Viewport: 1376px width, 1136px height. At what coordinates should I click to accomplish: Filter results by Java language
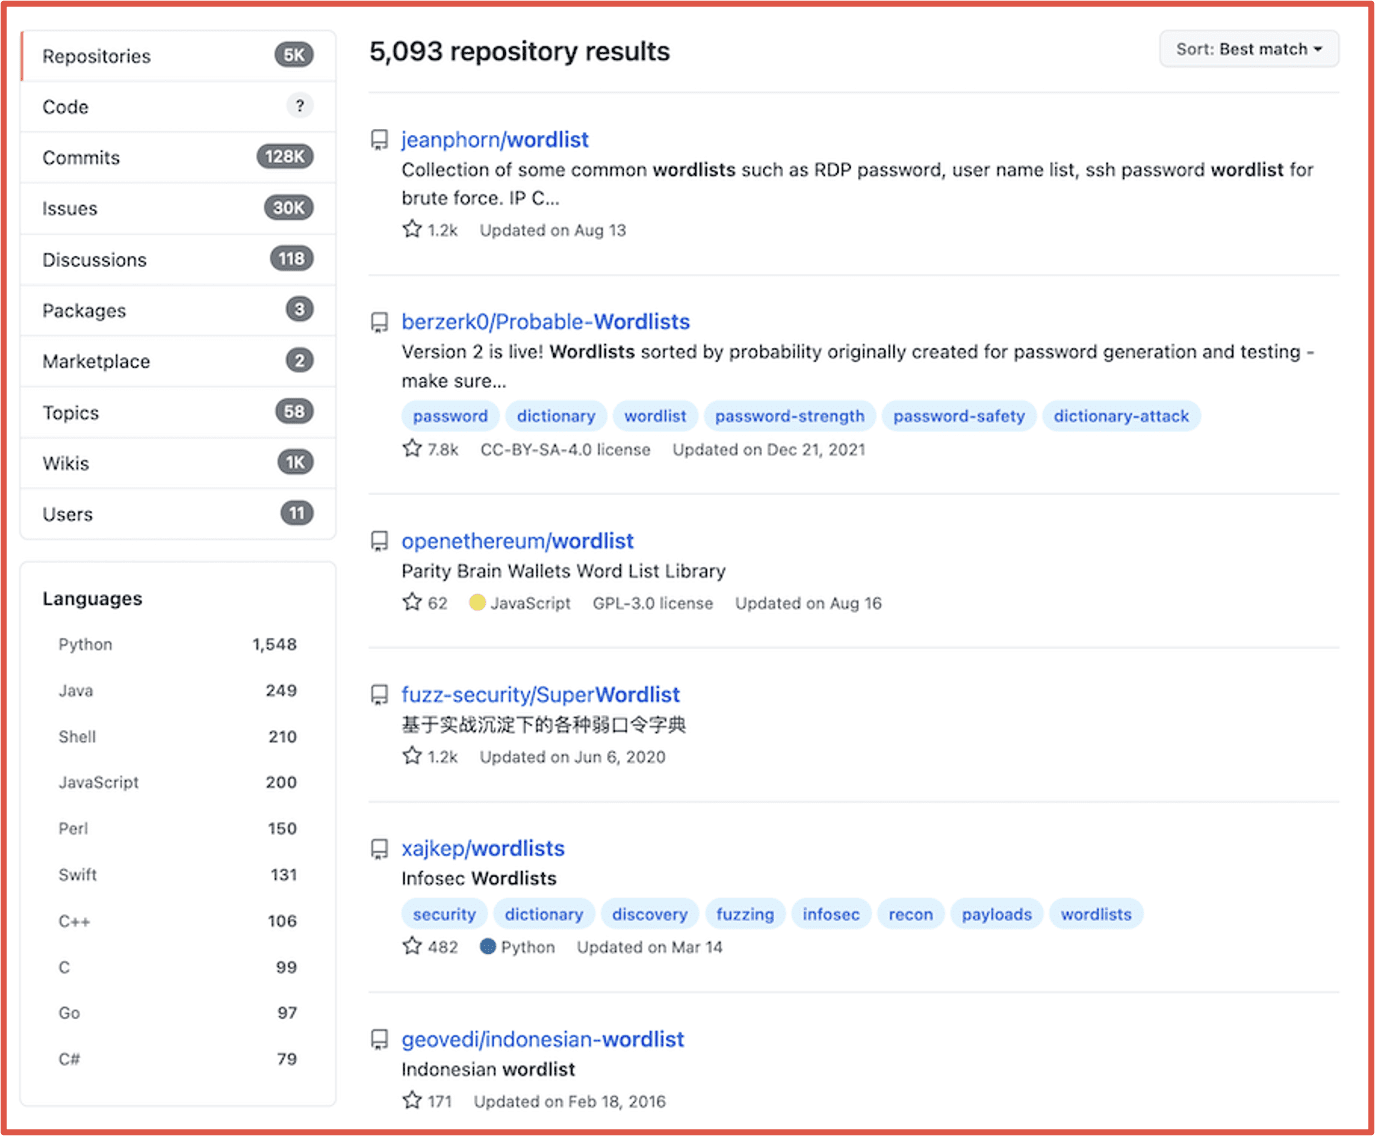pyautogui.click(x=177, y=691)
